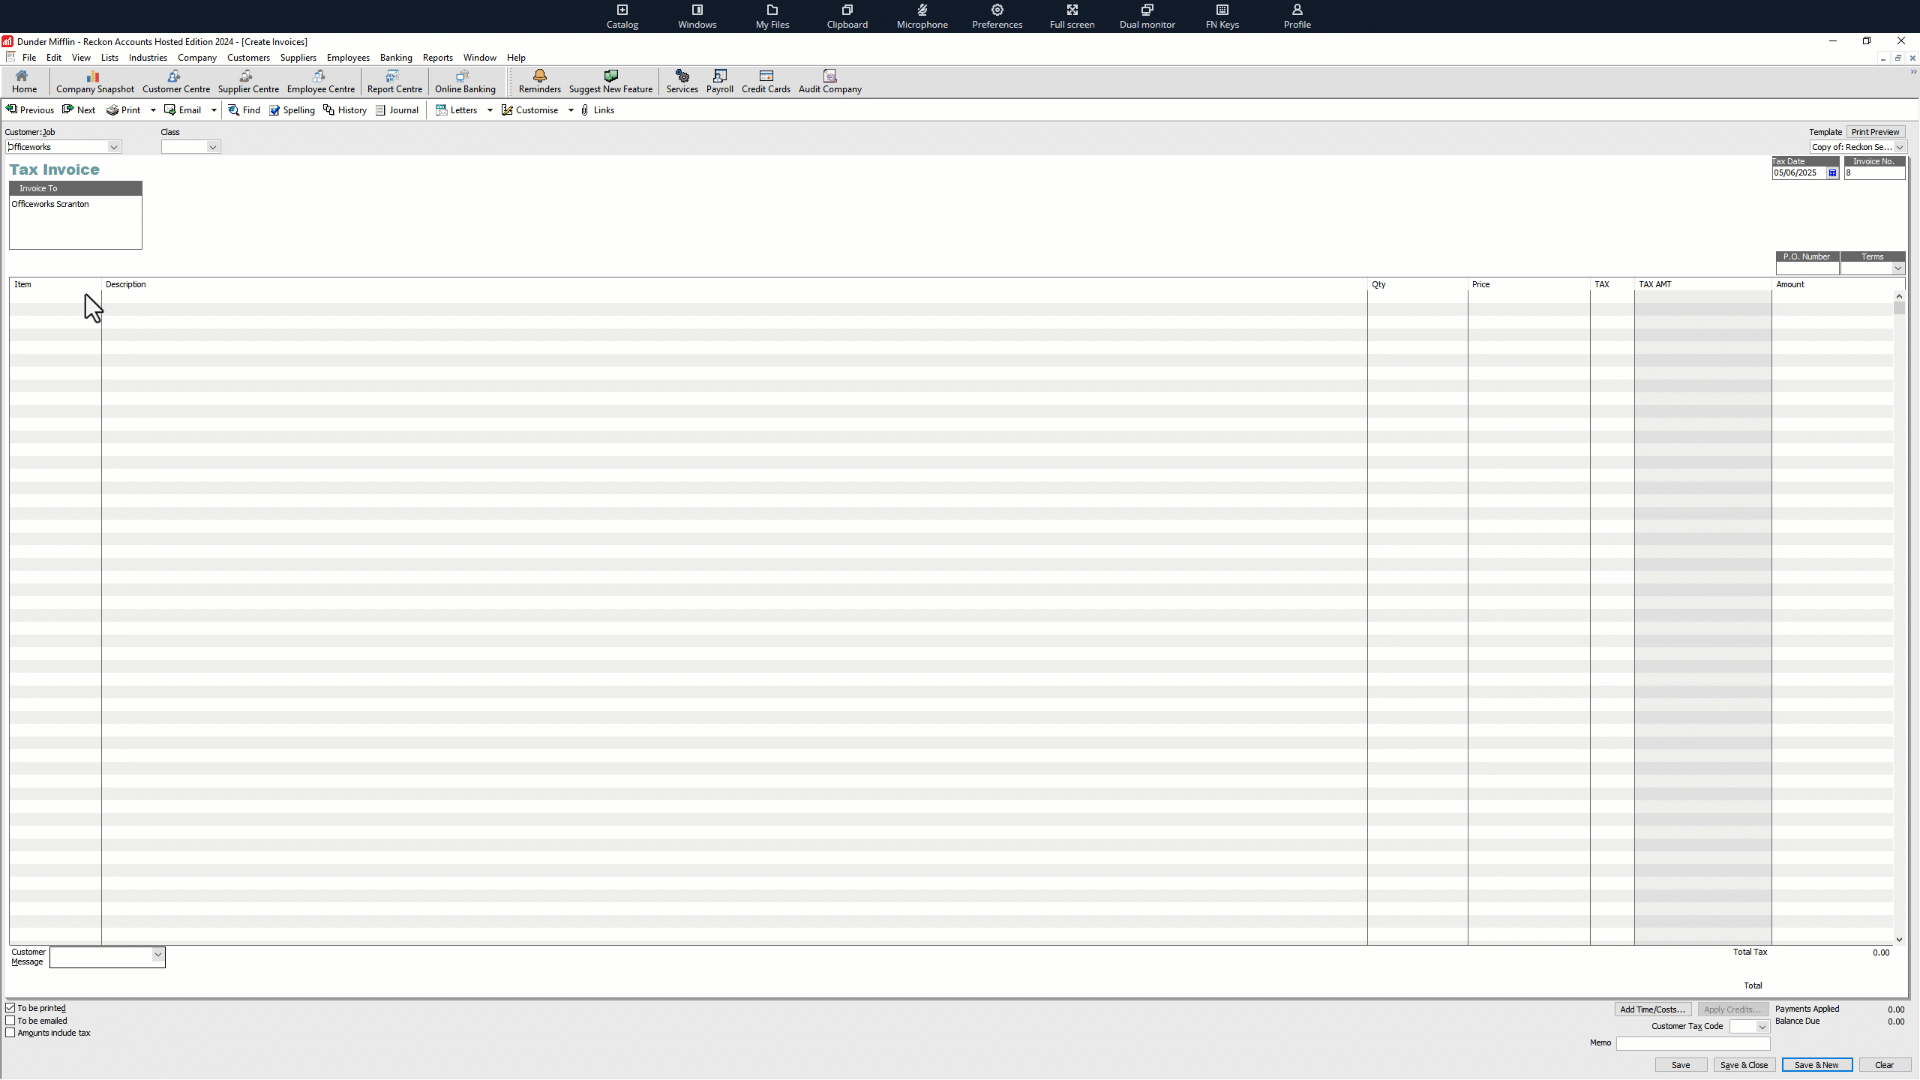Click the line items scrollbar up arrow
Image resolution: width=1920 pixels, height=1080 pixels.
point(1899,296)
